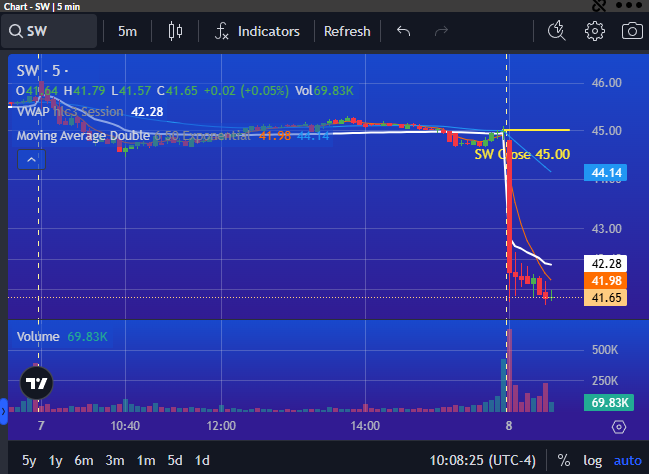Select the 1m time range

point(146,460)
